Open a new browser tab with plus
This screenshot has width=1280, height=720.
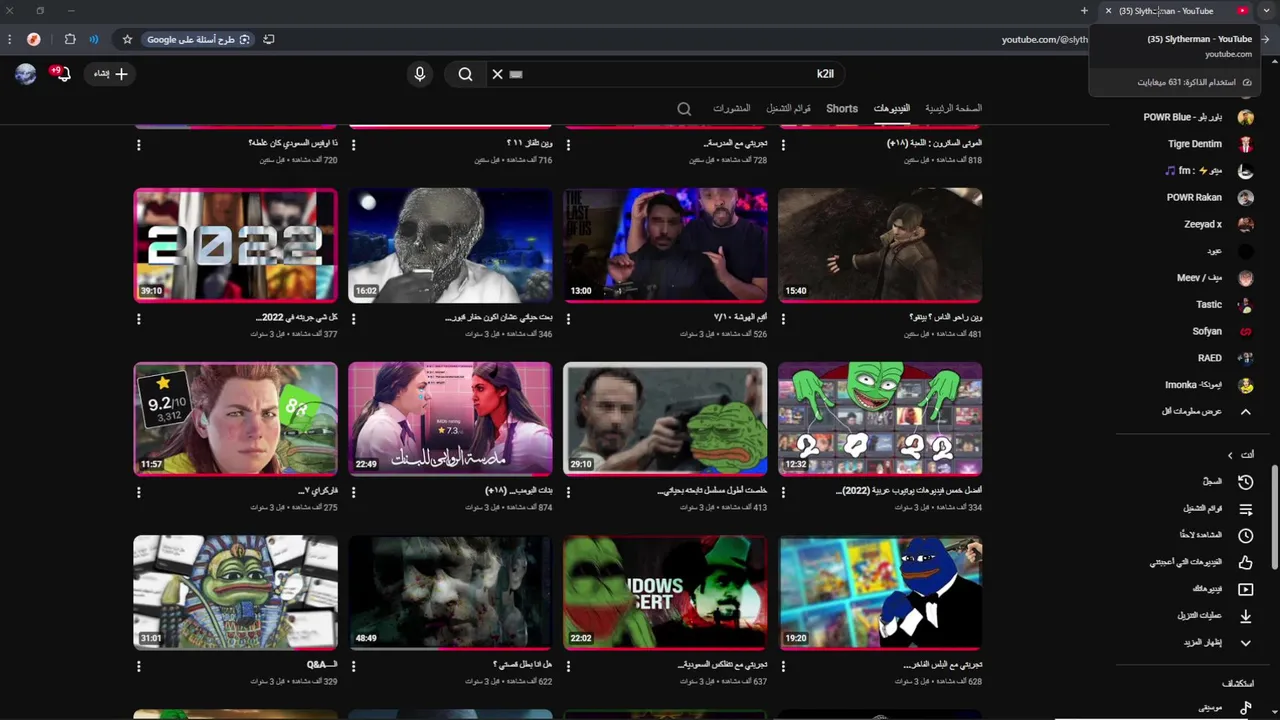(x=1084, y=11)
